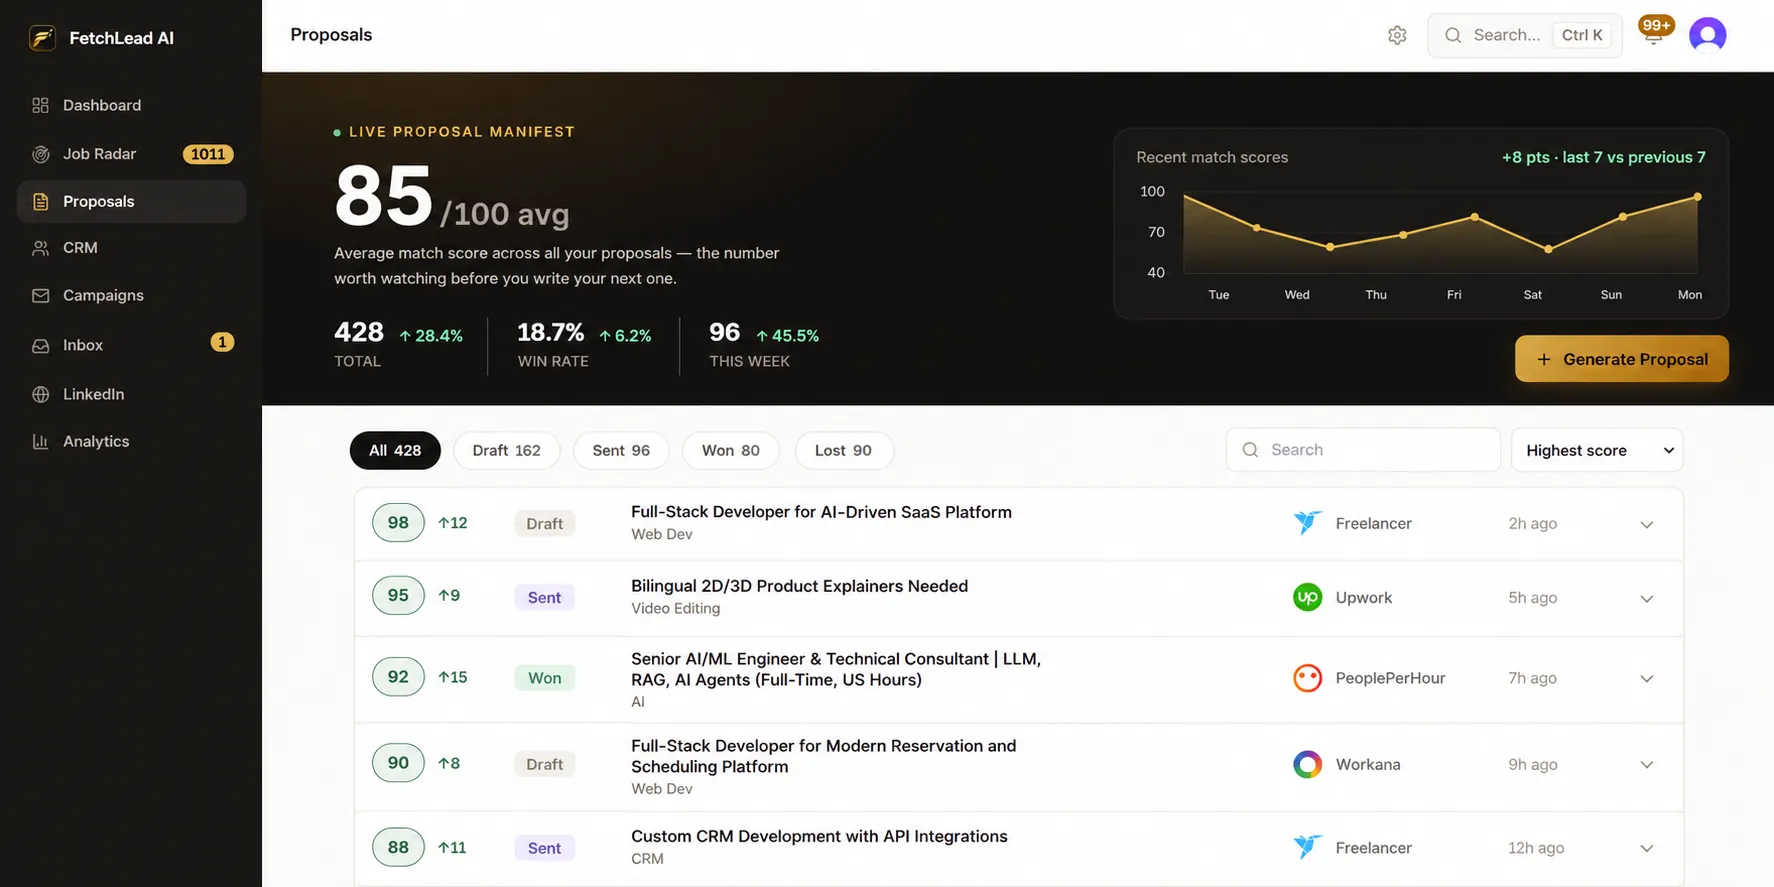
Task: Click the header Search box with Ctrl K
Action: tap(1524, 35)
